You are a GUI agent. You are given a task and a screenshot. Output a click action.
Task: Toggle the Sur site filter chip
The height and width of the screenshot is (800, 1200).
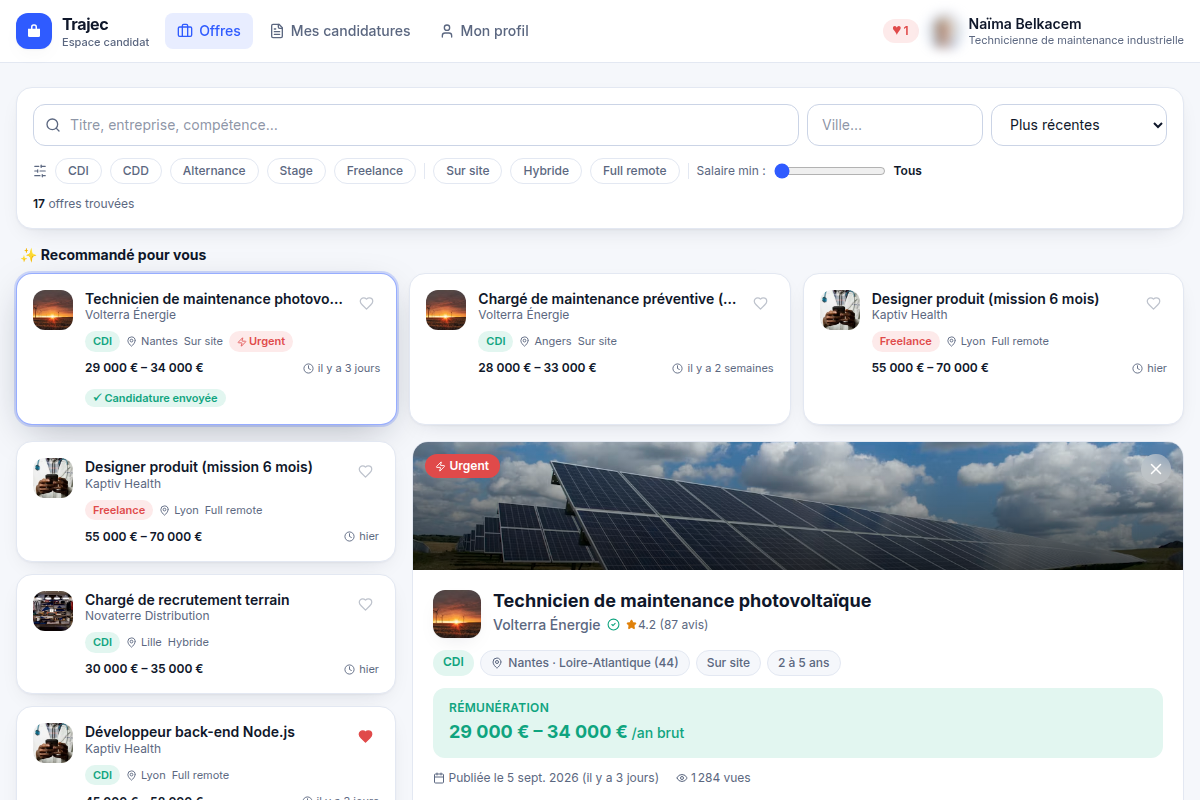click(468, 171)
